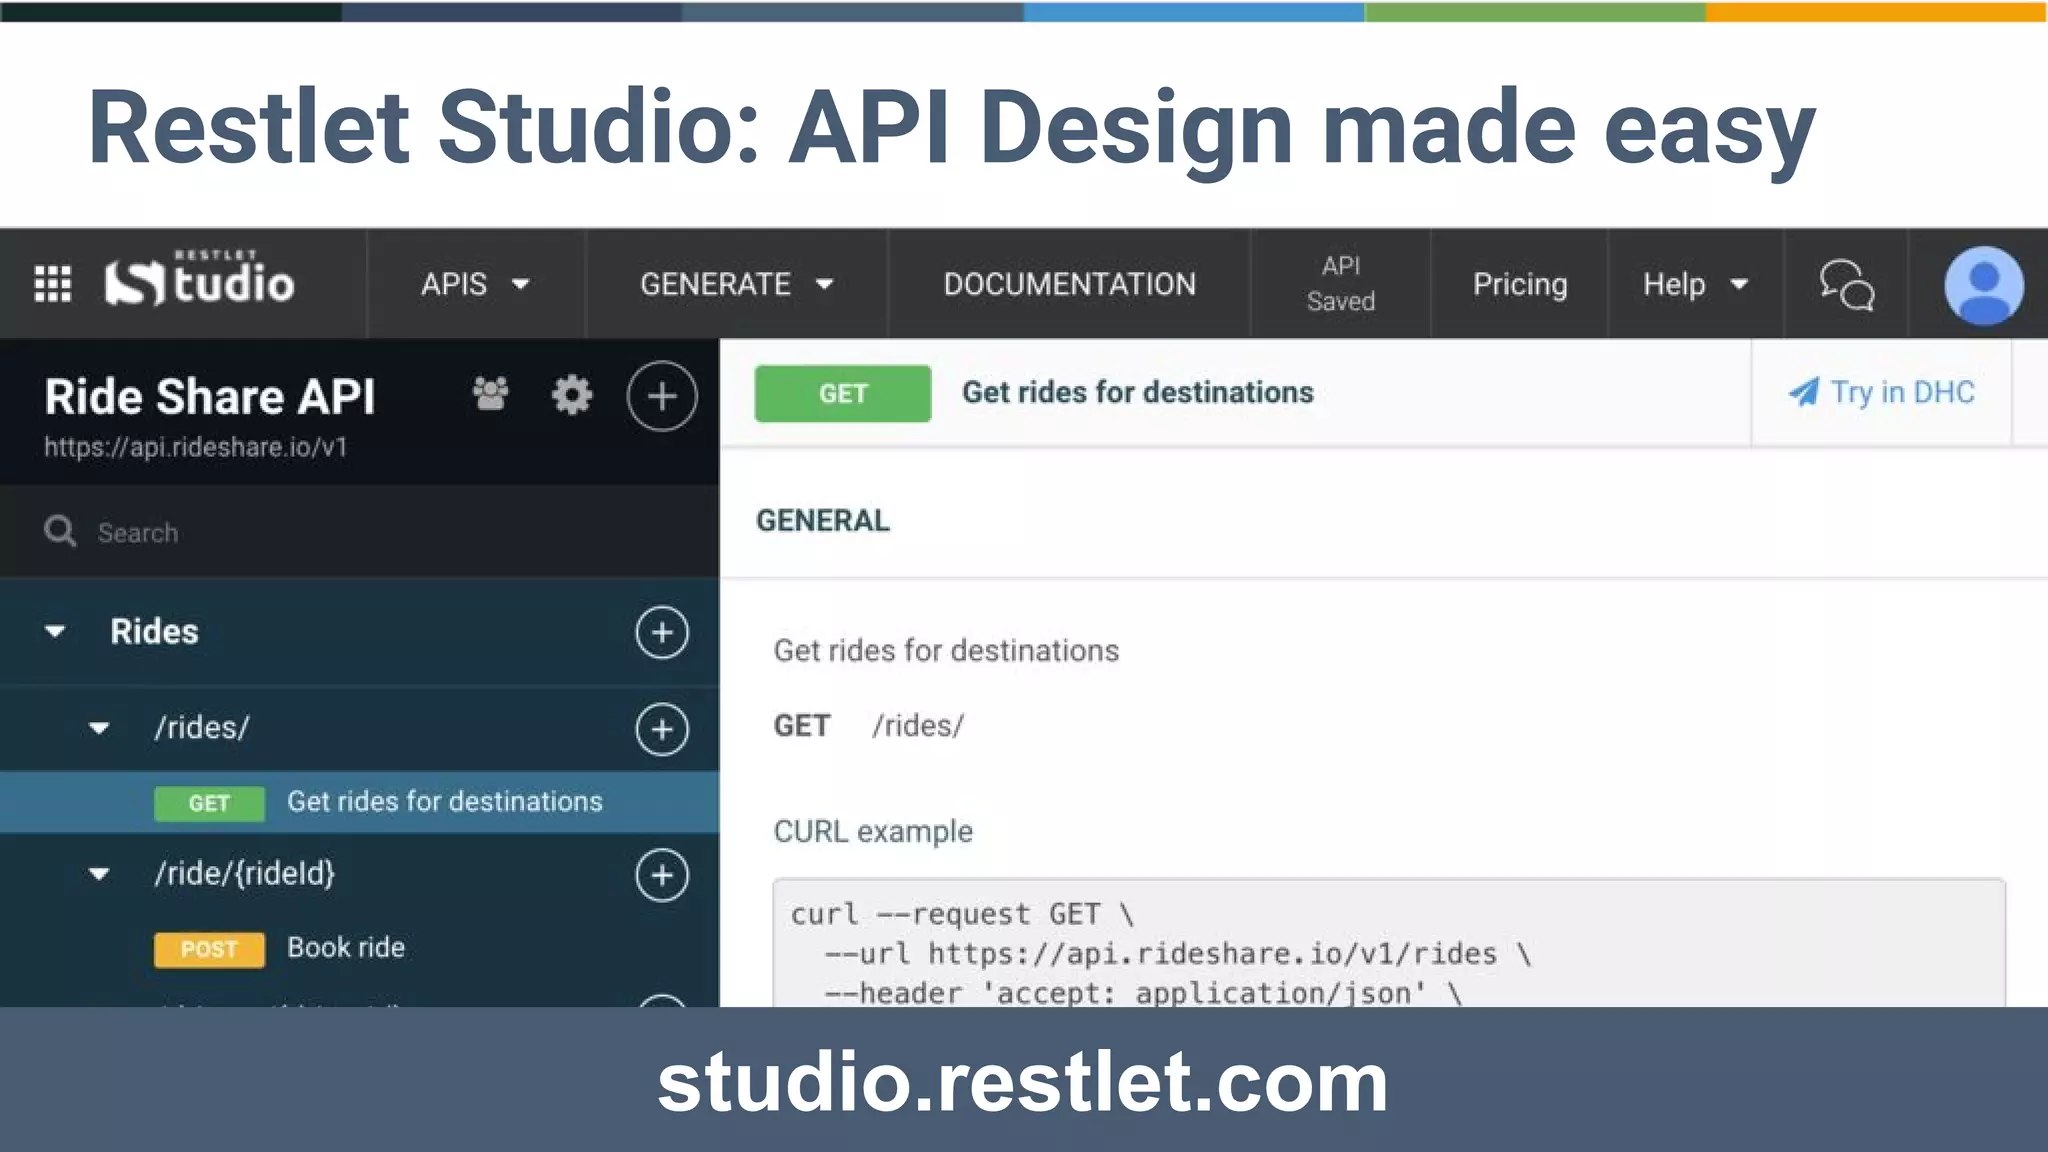The width and height of the screenshot is (2048, 1152).
Task: Click the API Saved status
Action: 1340,284
